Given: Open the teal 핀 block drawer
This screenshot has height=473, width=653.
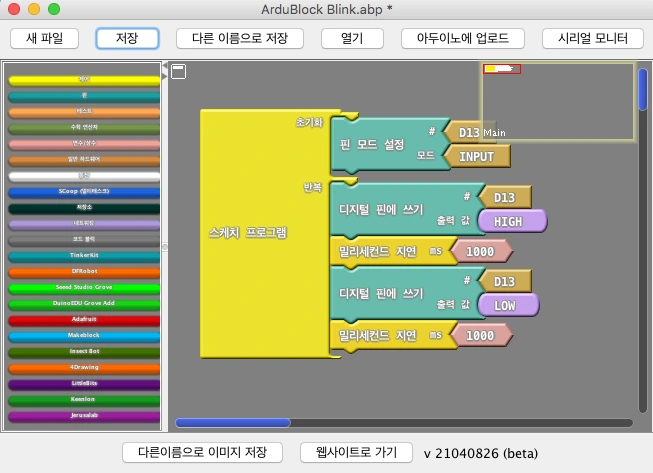Looking at the screenshot, I should pos(84,96).
